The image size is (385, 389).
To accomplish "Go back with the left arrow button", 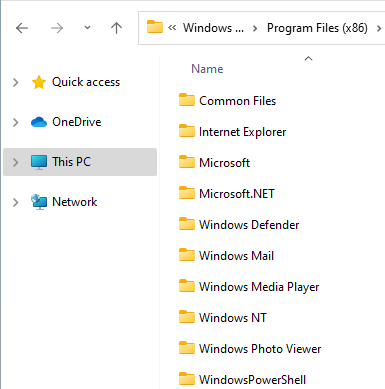I will [22, 28].
